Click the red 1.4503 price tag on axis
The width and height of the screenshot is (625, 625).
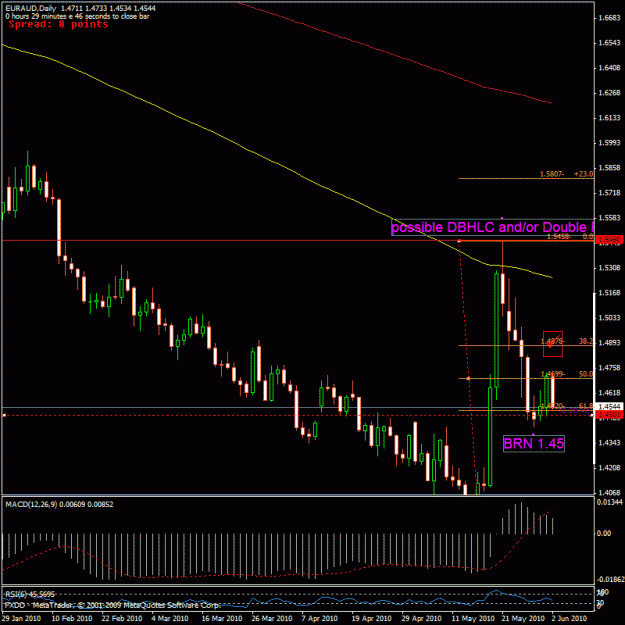pos(608,415)
